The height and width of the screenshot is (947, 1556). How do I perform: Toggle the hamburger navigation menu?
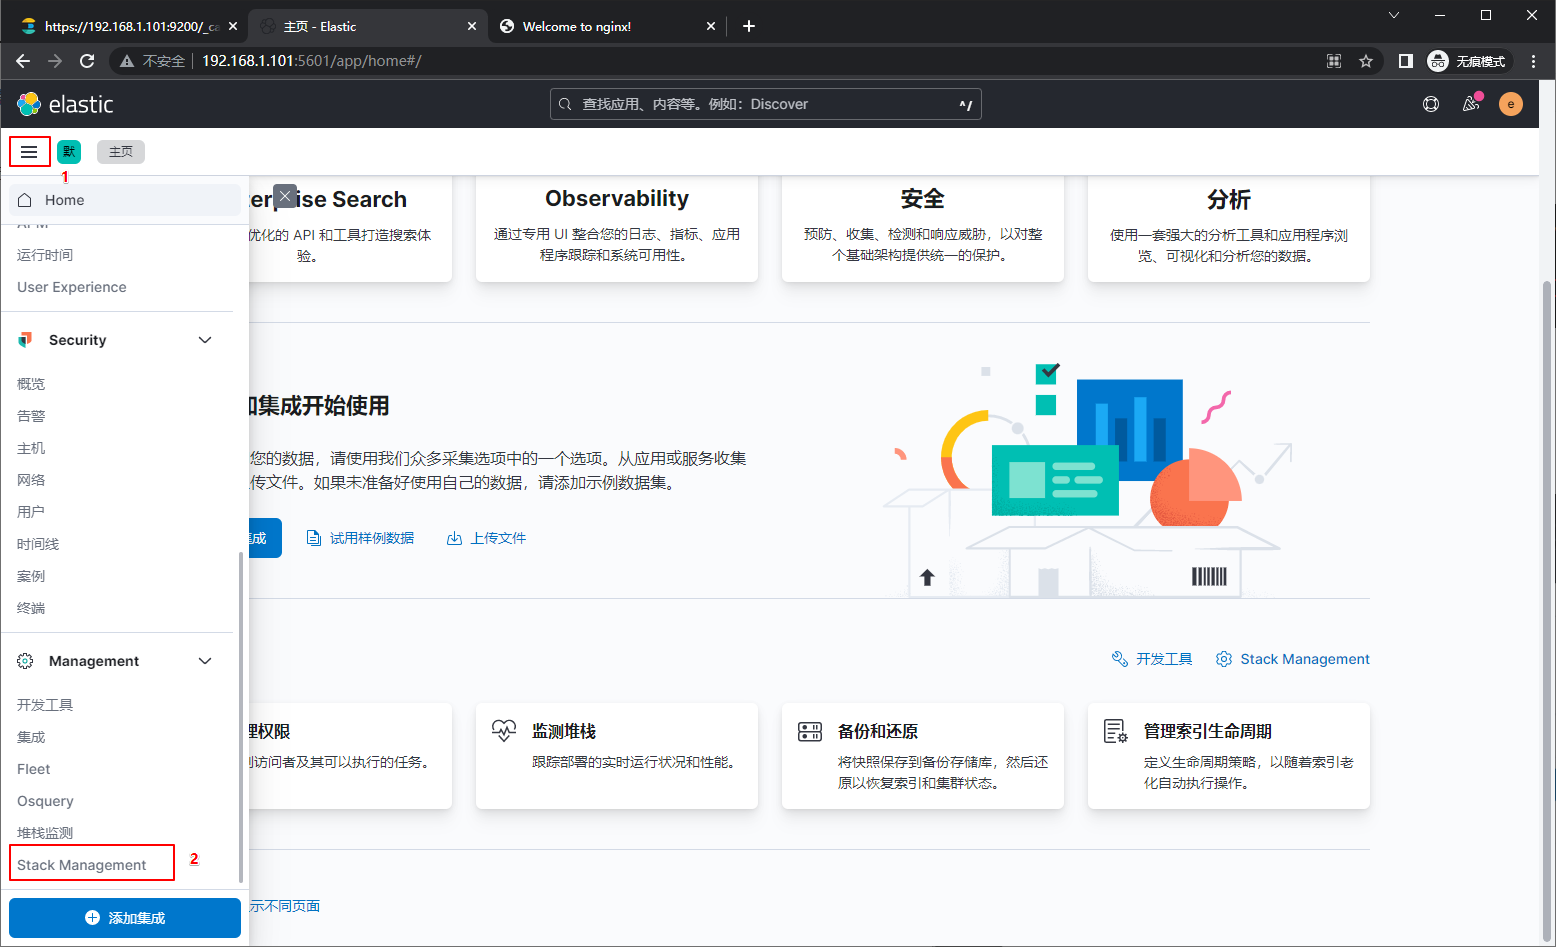tap(29, 152)
